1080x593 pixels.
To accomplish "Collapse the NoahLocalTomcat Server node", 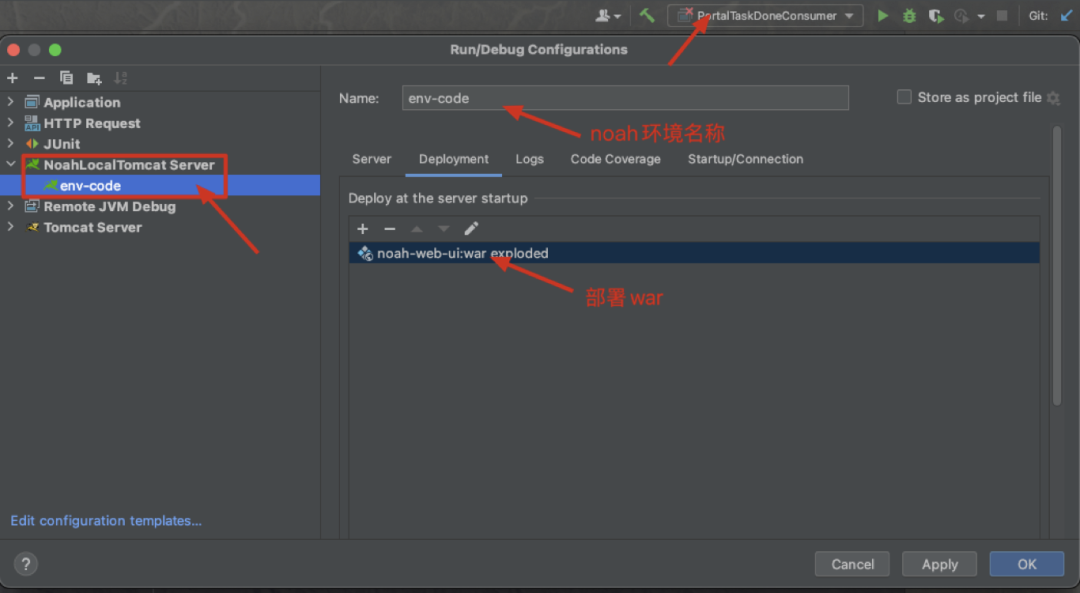I will [10, 164].
